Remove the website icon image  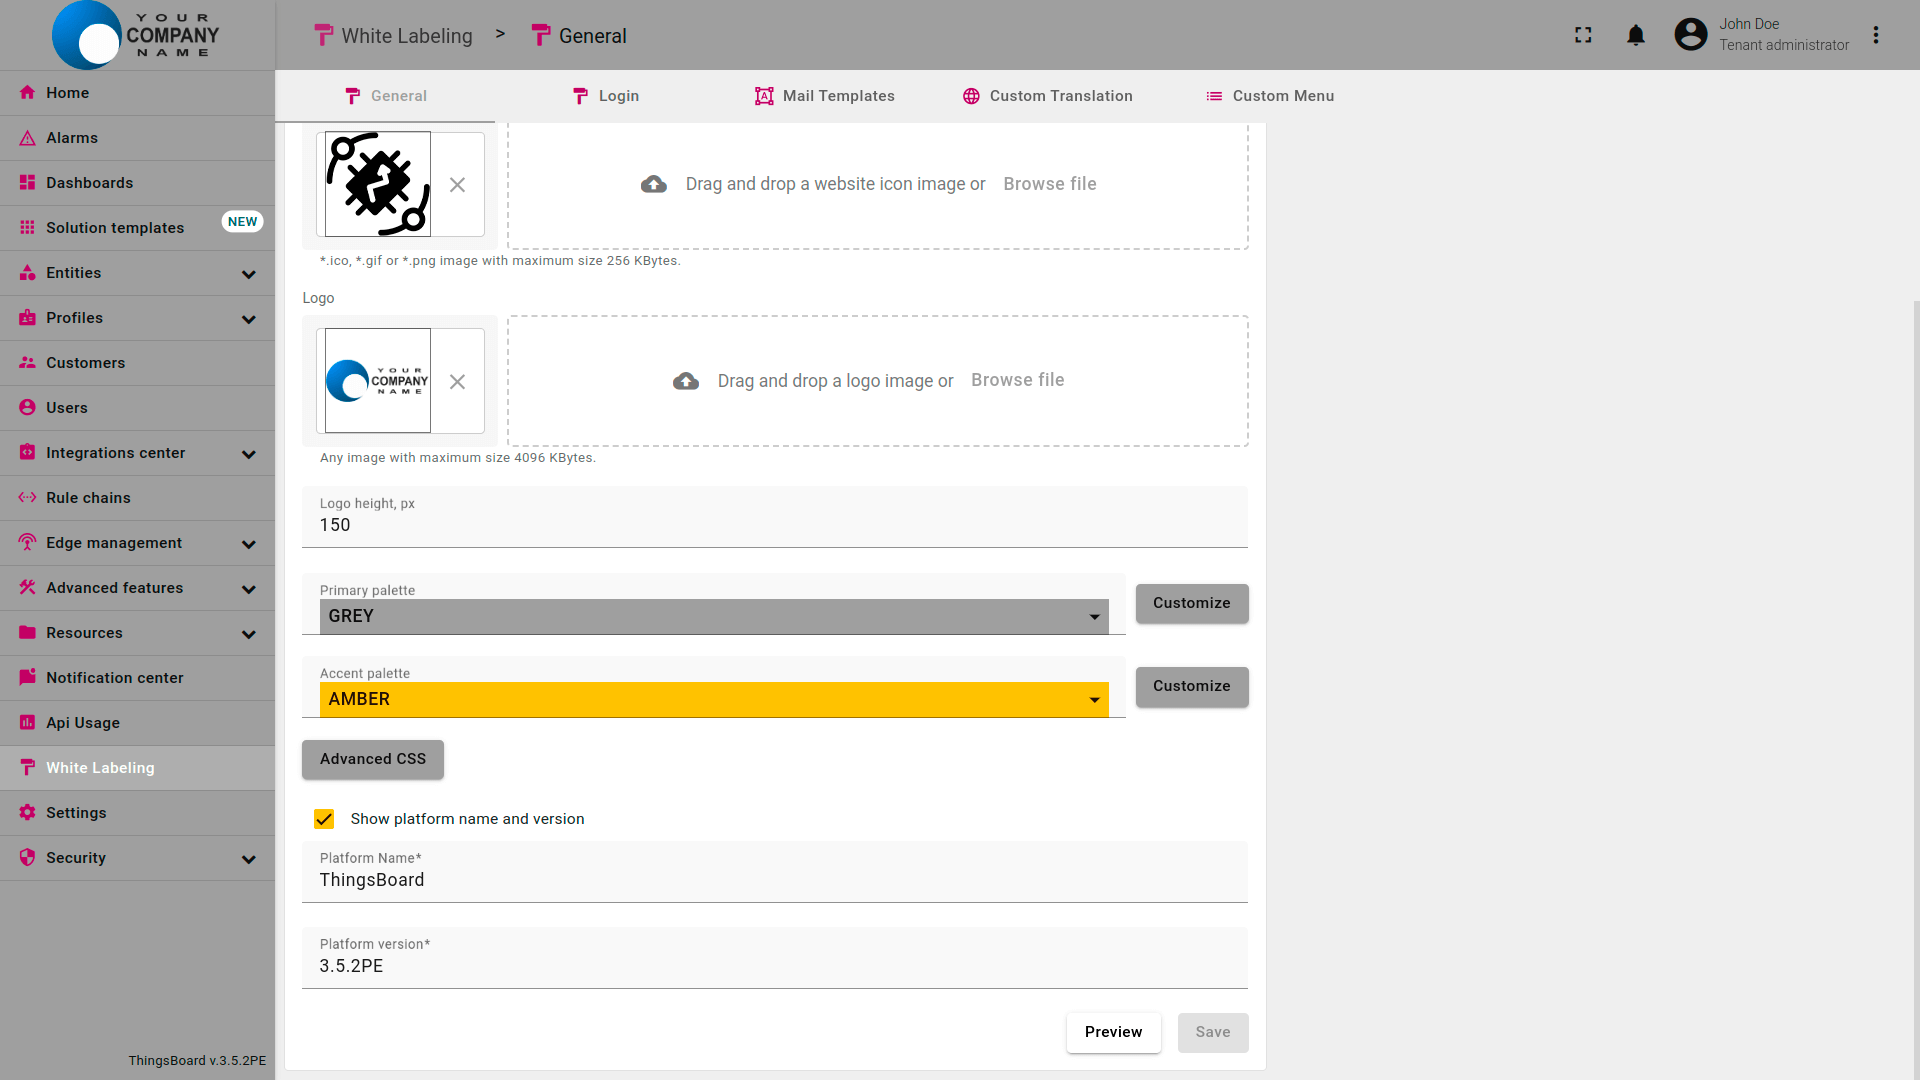pos(457,185)
